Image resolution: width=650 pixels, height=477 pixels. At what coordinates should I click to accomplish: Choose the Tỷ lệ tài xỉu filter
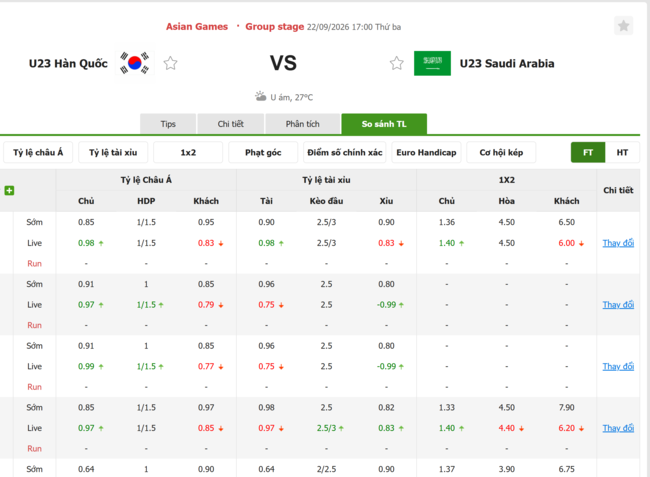click(113, 153)
